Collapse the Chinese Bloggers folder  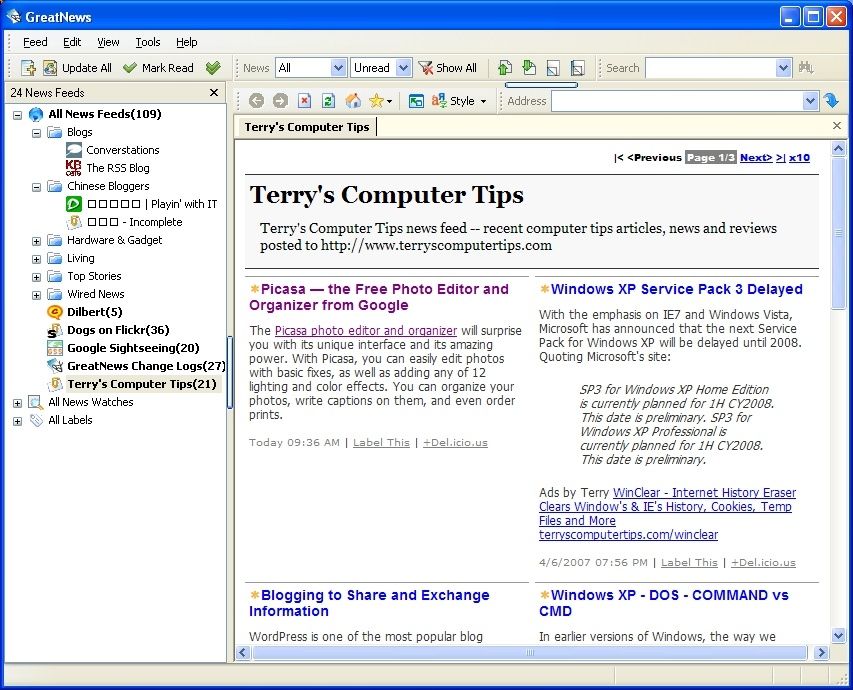click(x=36, y=187)
